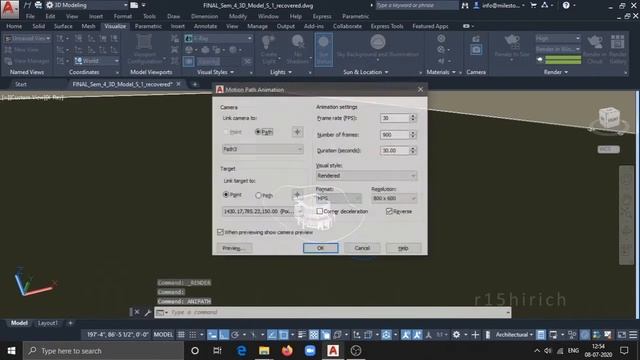Open the Output ribbon tab
Screen dimensions: 640x360
click(x=285, y=26)
